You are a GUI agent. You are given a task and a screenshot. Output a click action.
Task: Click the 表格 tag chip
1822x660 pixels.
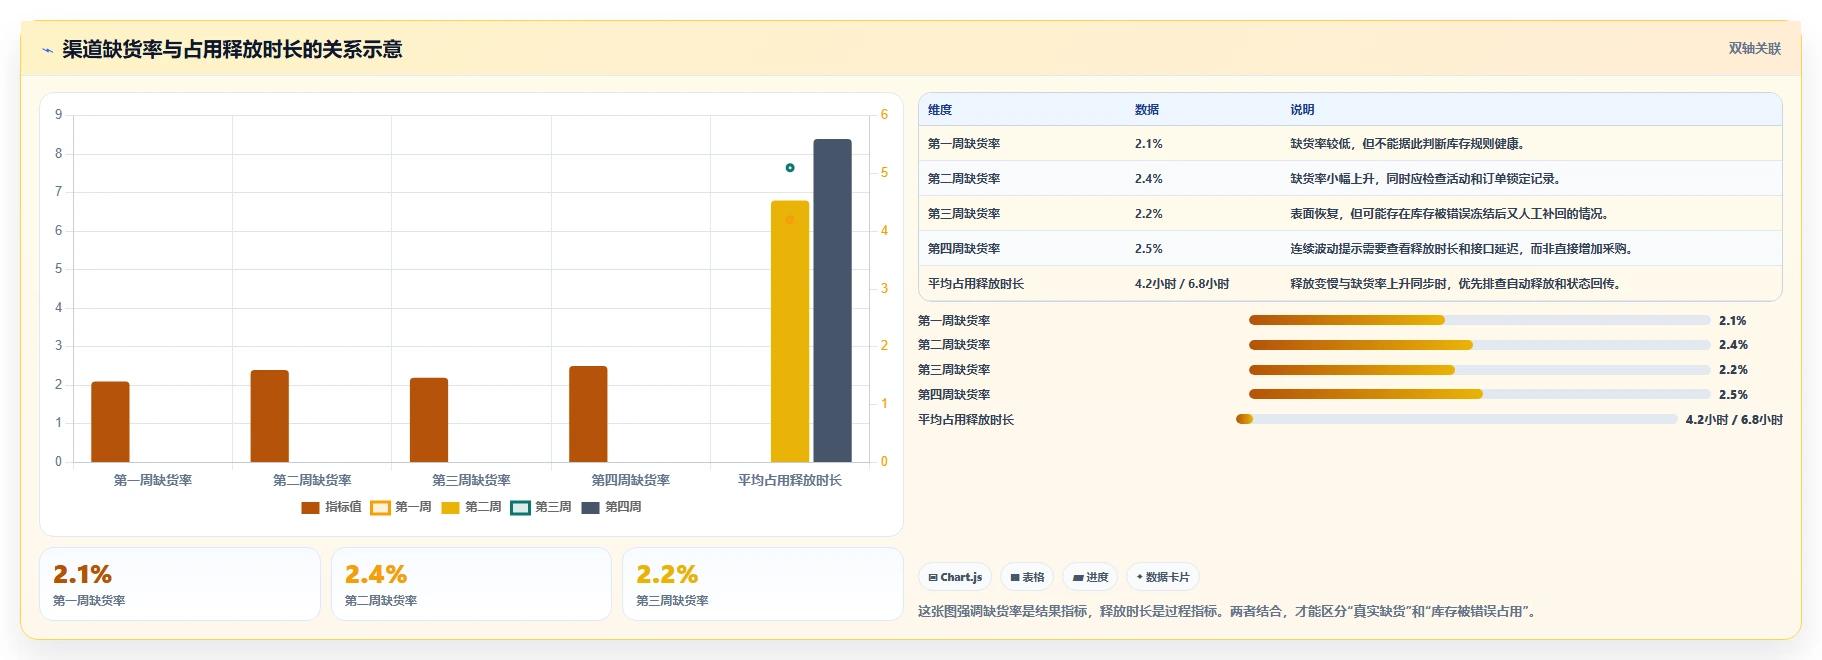point(1027,577)
